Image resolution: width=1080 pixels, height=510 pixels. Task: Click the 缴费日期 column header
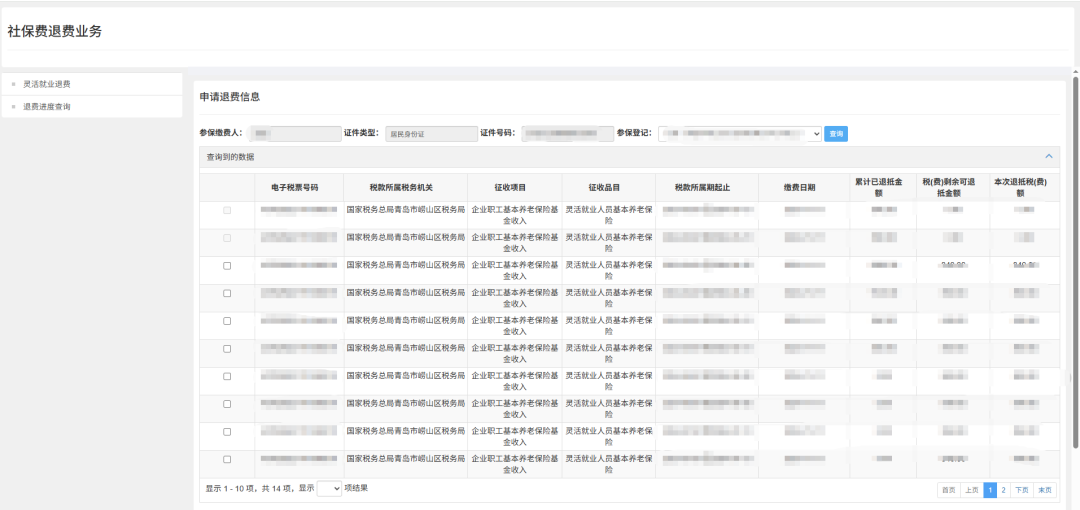[x=804, y=187]
